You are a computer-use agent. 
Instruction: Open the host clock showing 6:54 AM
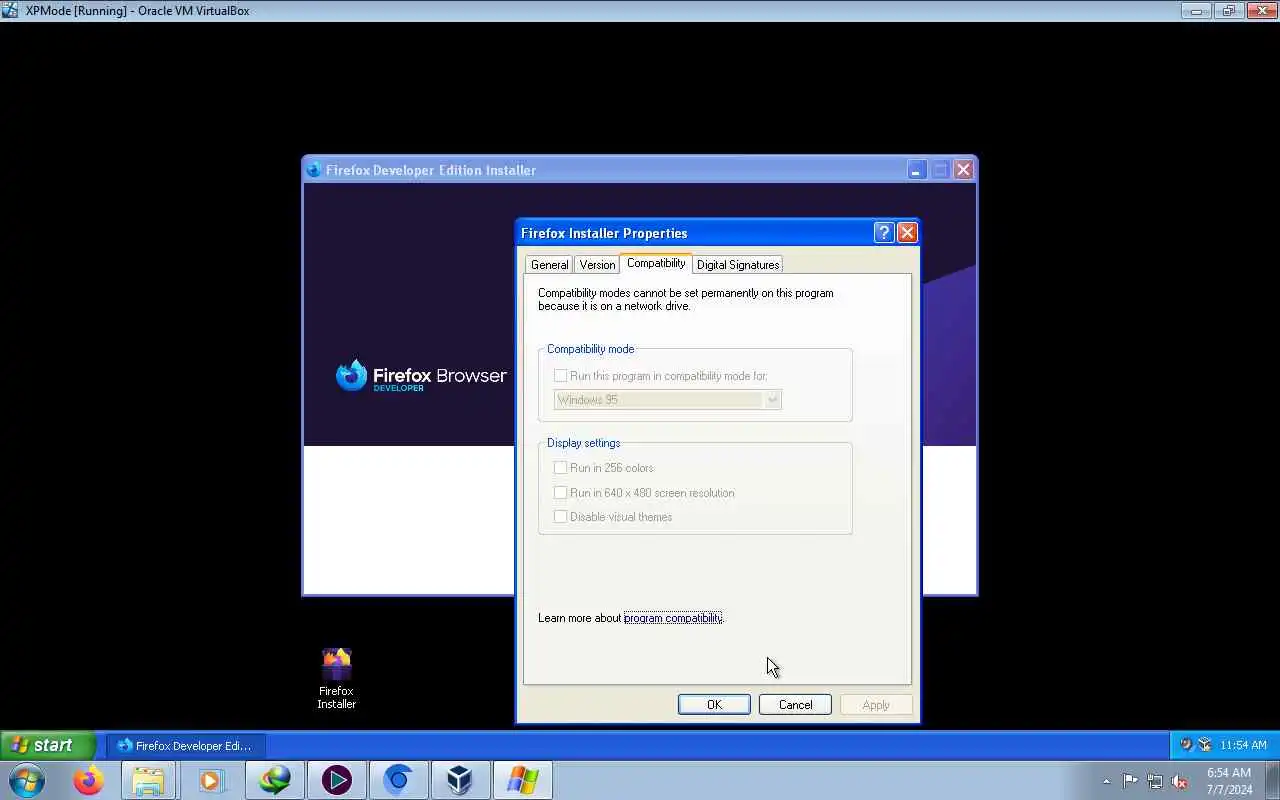pos(1228,781)
